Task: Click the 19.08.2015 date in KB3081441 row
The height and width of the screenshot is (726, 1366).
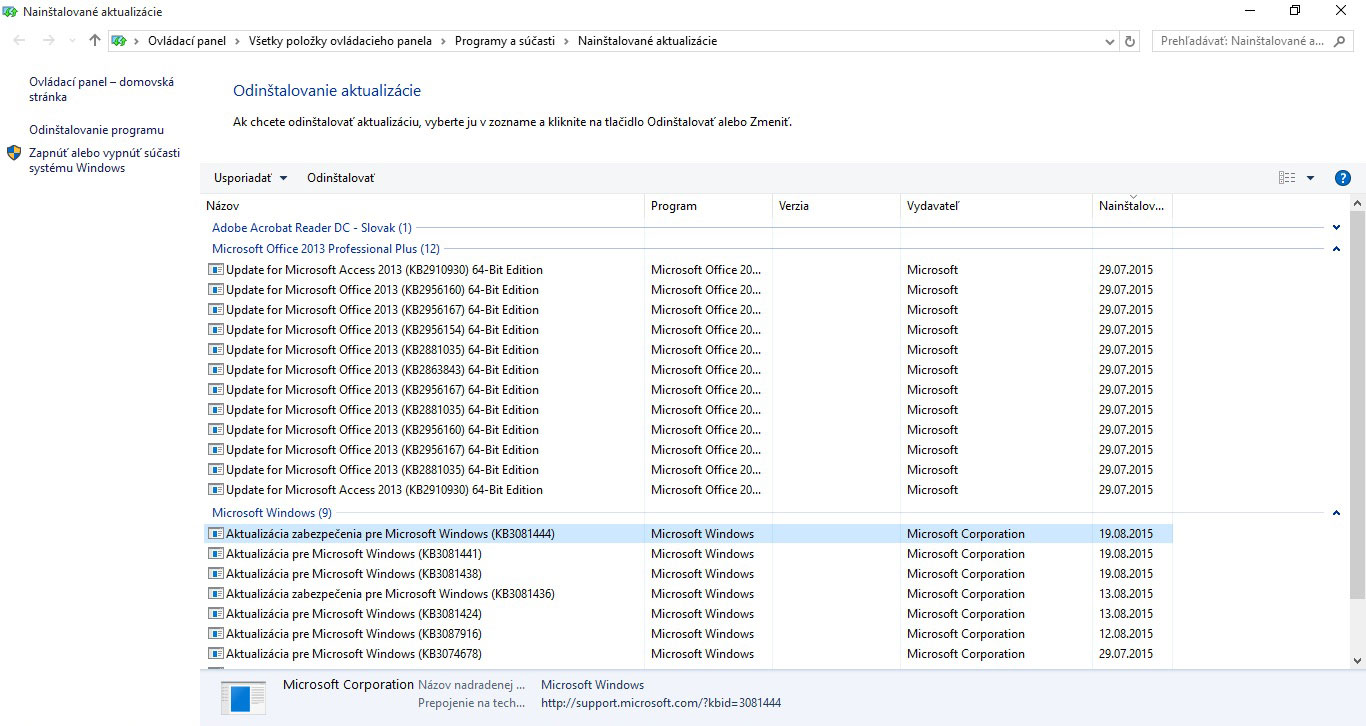Action: (x=1126, y=554)
